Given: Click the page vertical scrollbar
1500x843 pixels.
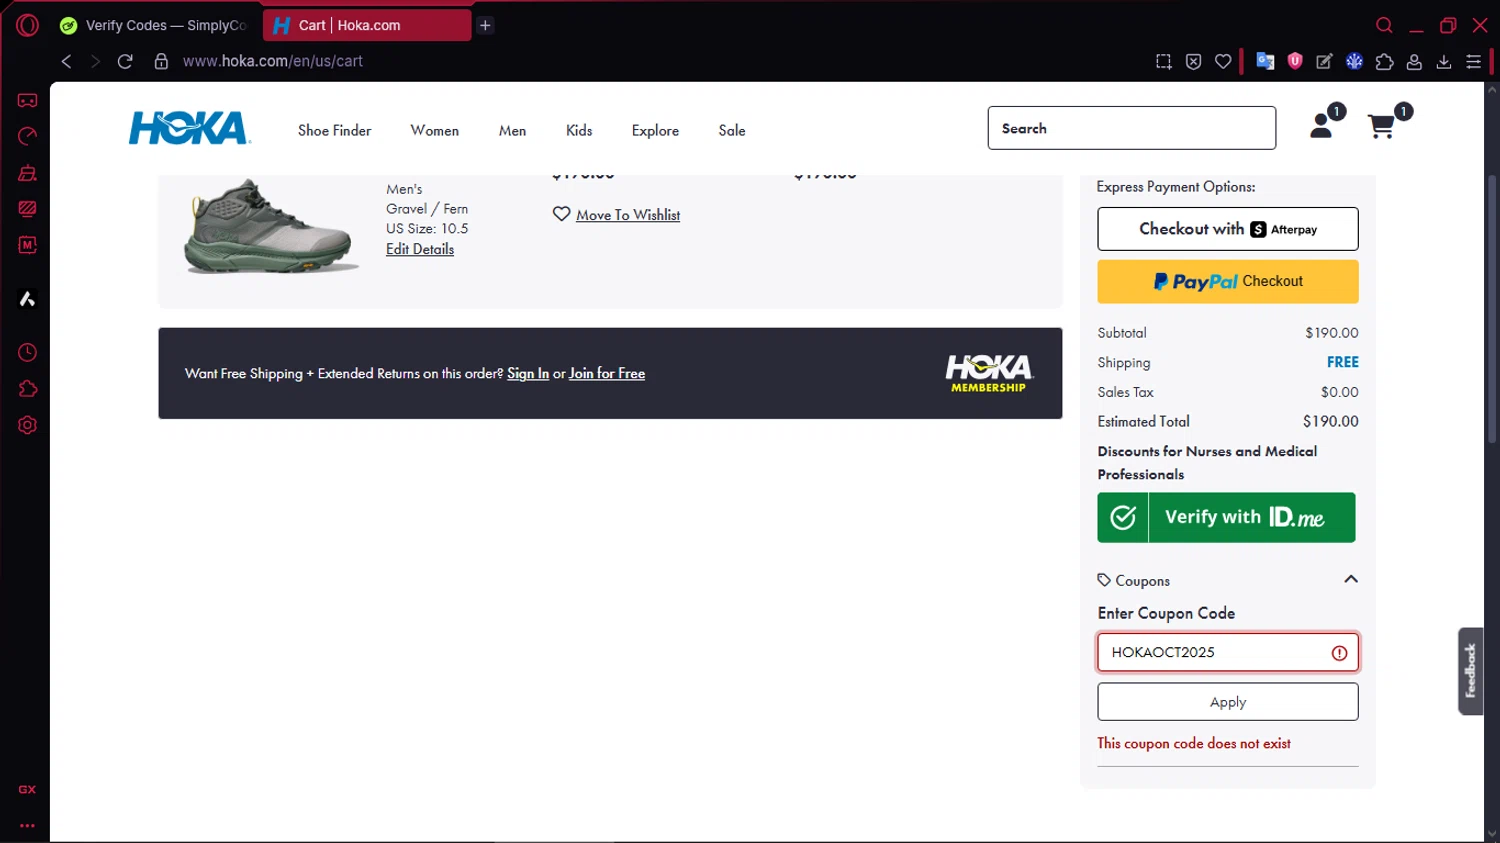Looking at the screenshot, I should click(1492, 310).
